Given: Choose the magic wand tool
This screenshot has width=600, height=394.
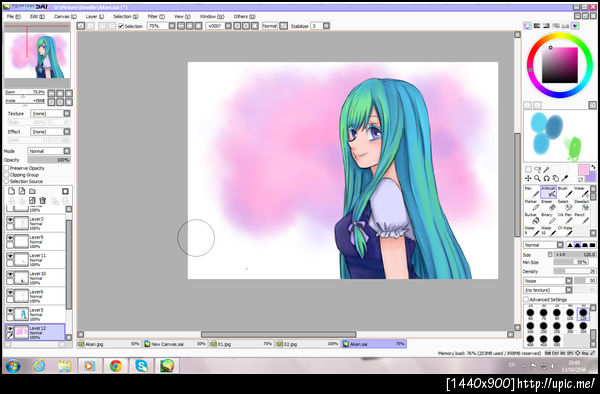Looking at the screenshot, I should pos(547,169).
